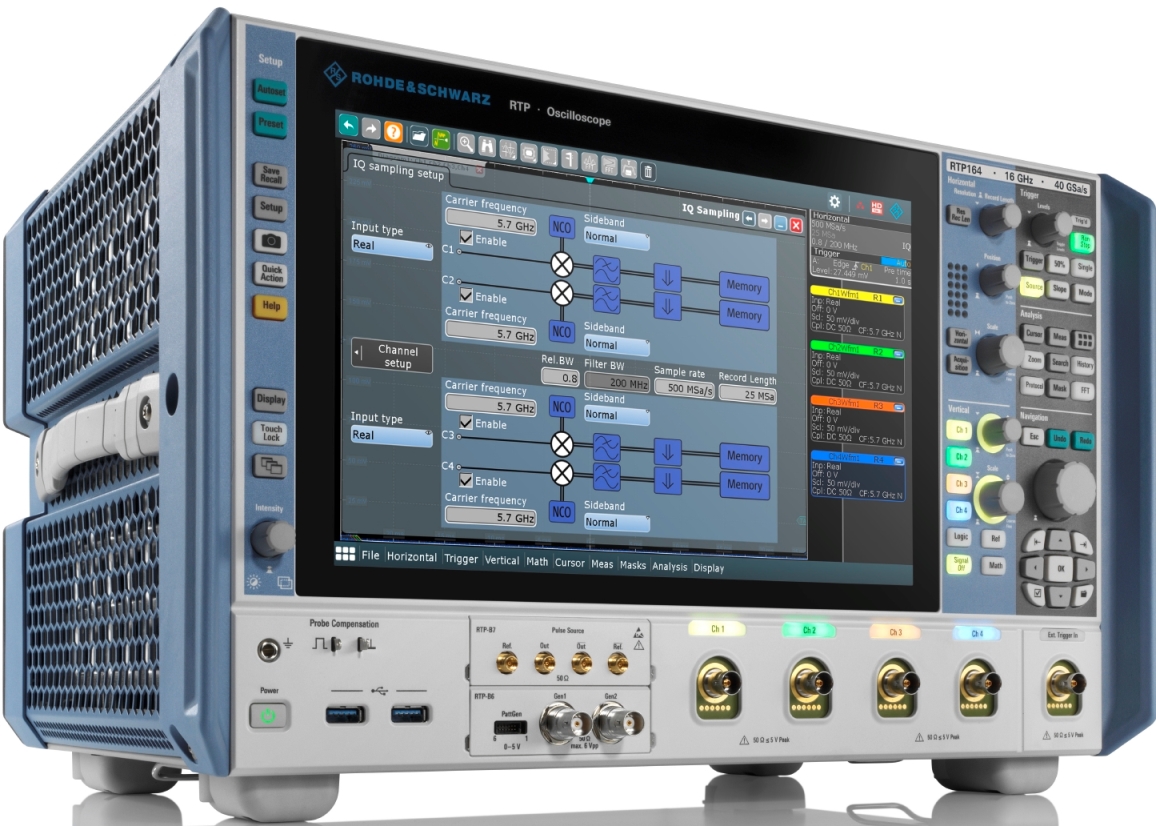Viewport: 1156px width, 826px height.
Task: Toggle the Enable checkbox for C4
Action: tap(467, 481)
